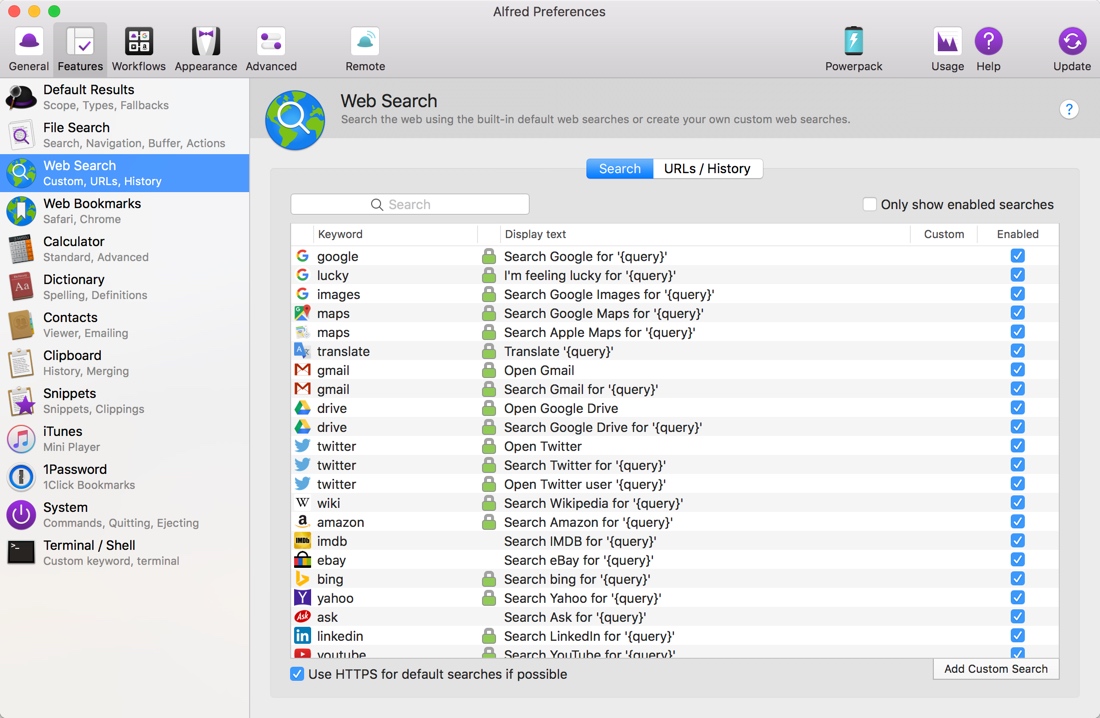The width and height of the screenshot is (1100, 718).
Task: Switch to the URLs / History tab
Action: [707, 168]
